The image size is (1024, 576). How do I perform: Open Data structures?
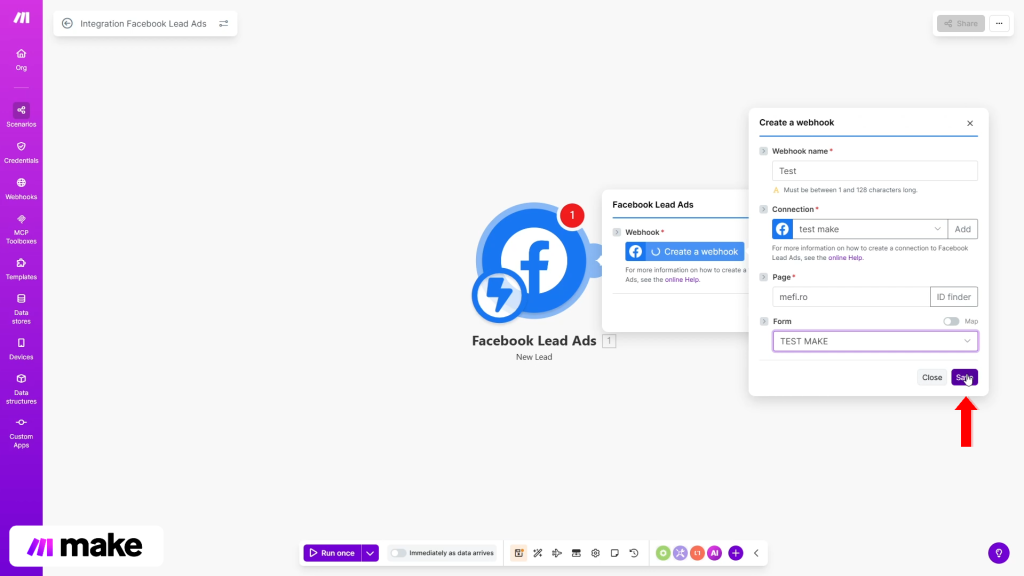click(21, 389)
